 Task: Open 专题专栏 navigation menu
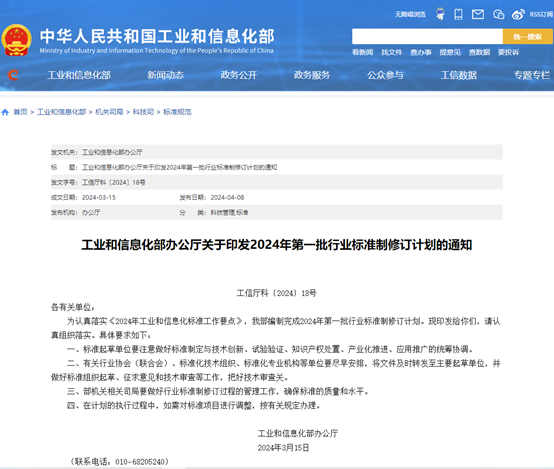point(532,75)
